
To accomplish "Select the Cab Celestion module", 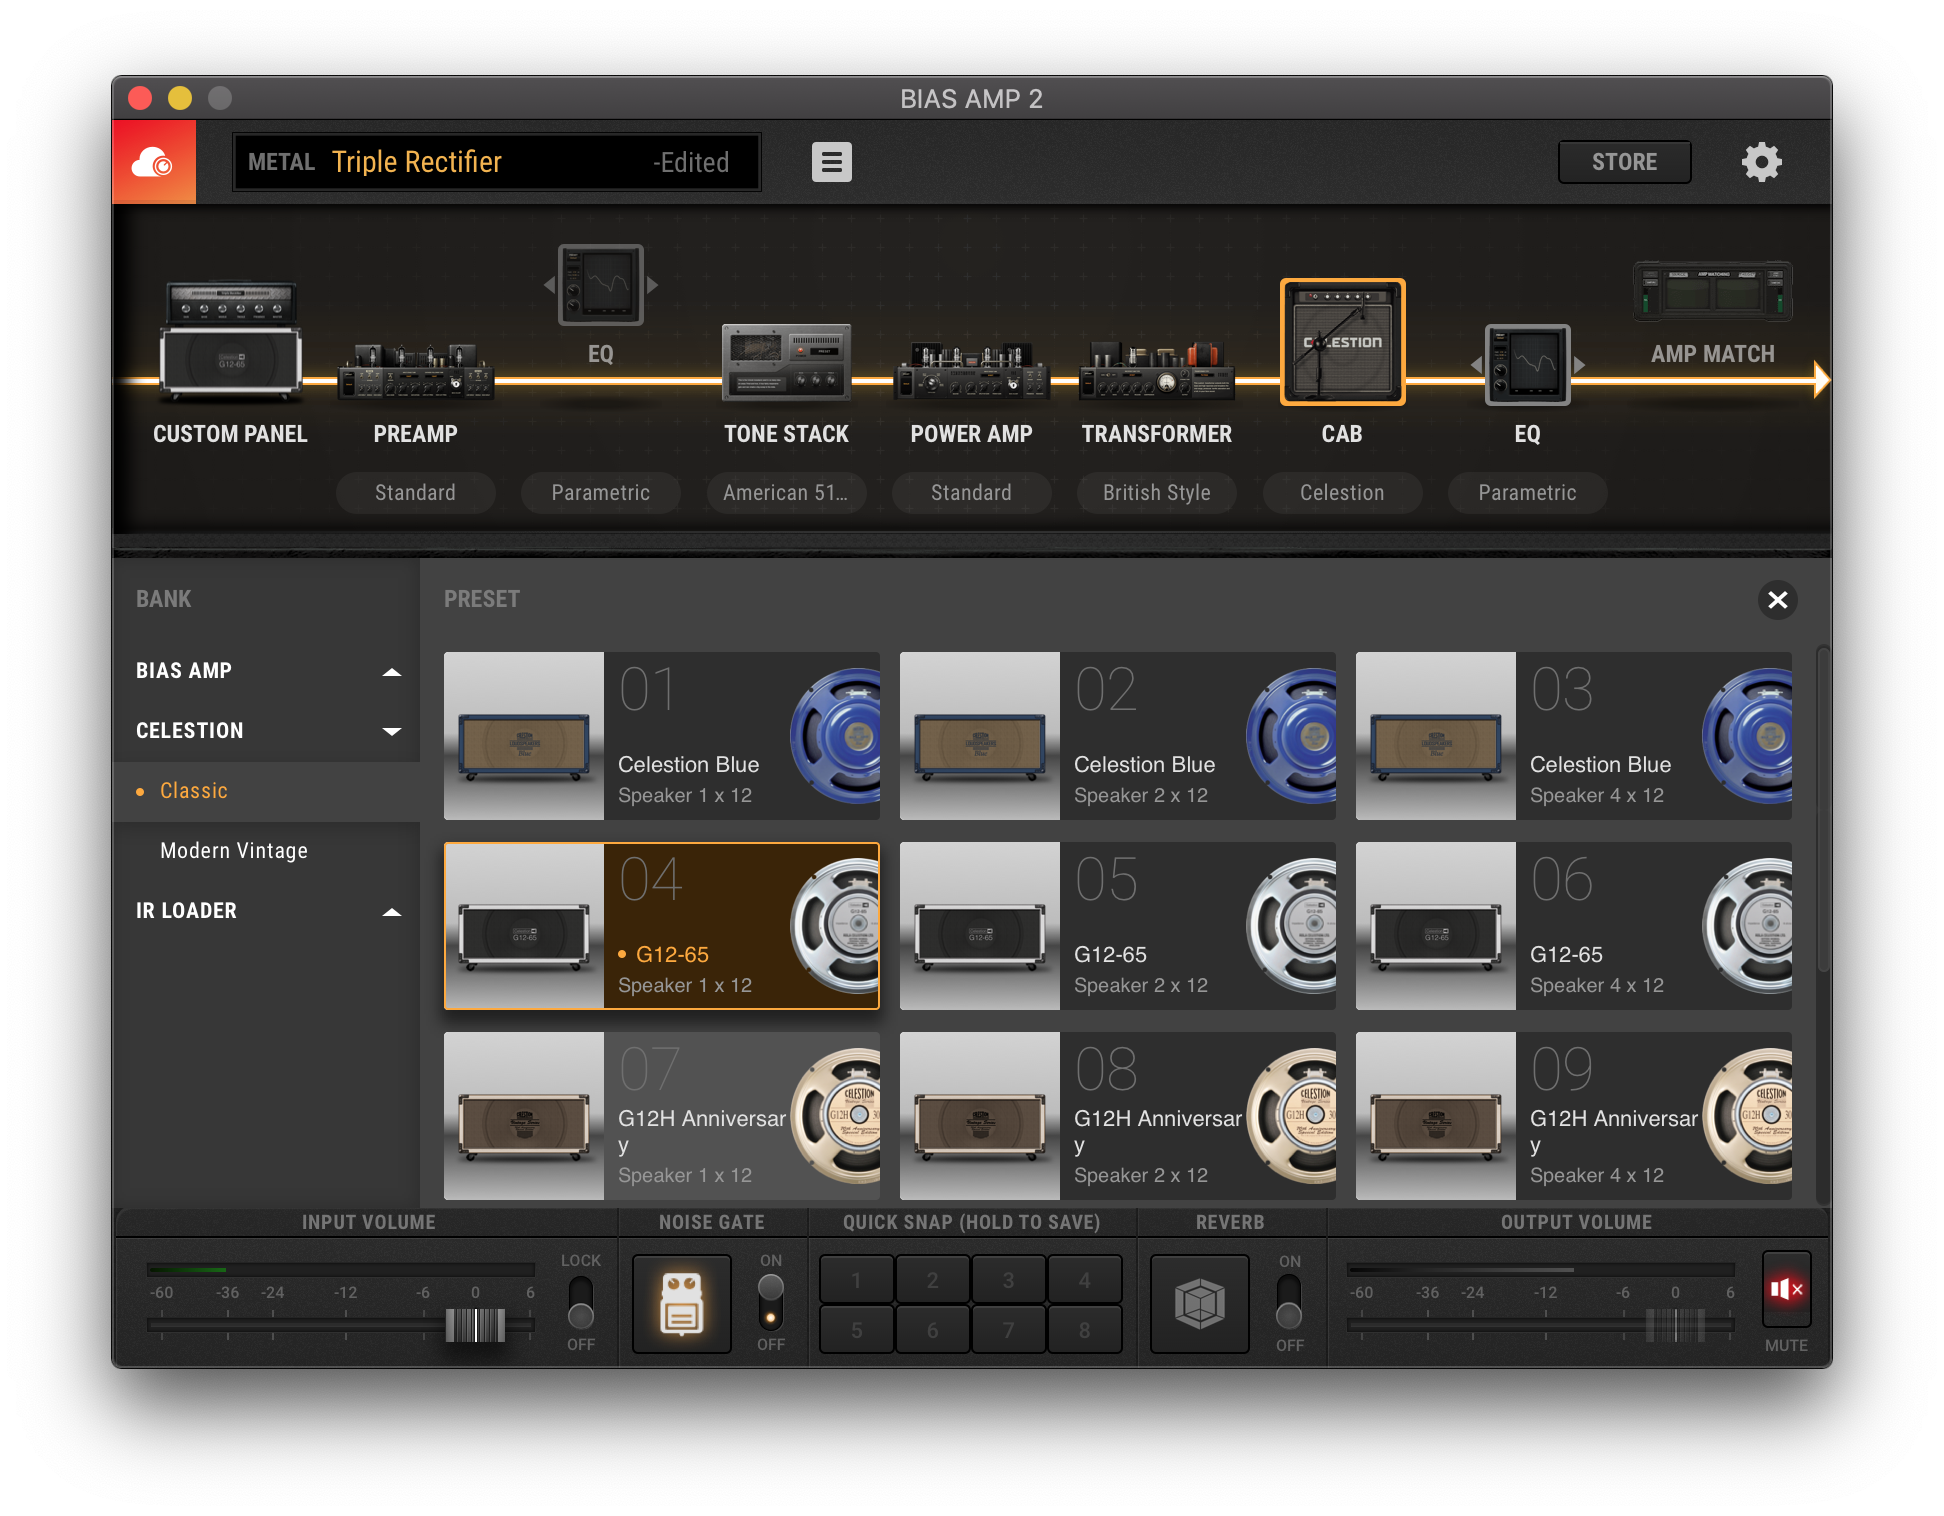I will (x=1342, y=342).
